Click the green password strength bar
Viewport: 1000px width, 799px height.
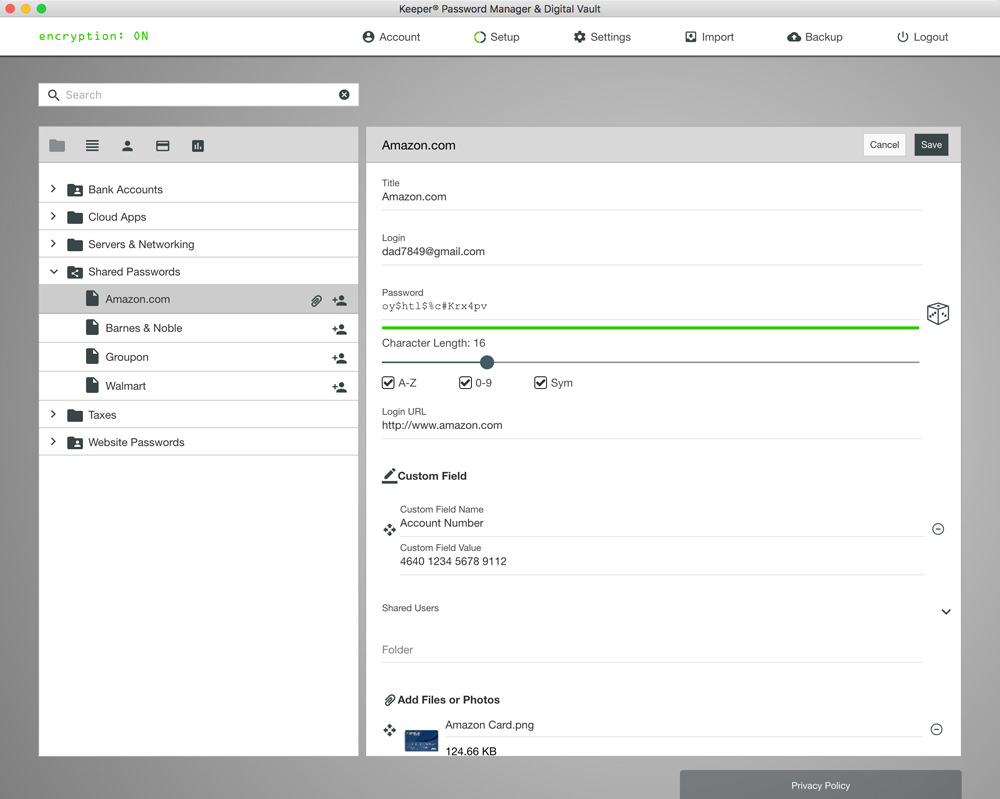coord(651,328)
